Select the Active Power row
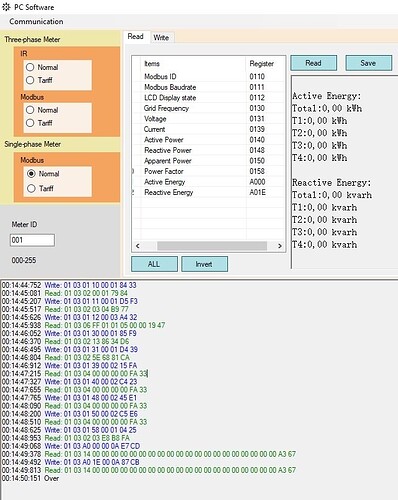398x500 pixels. [209, 140]
